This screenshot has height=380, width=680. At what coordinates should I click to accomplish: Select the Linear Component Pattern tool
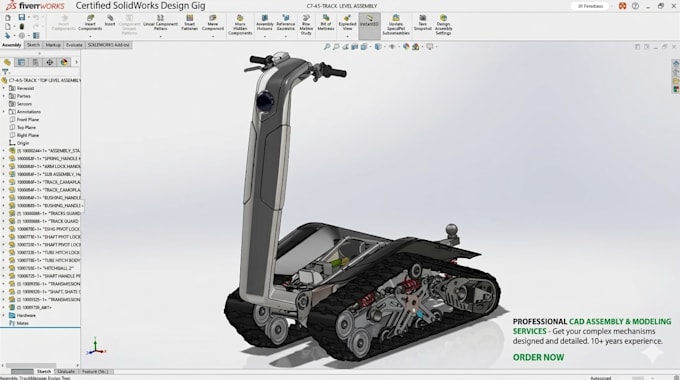pos(160,23)
